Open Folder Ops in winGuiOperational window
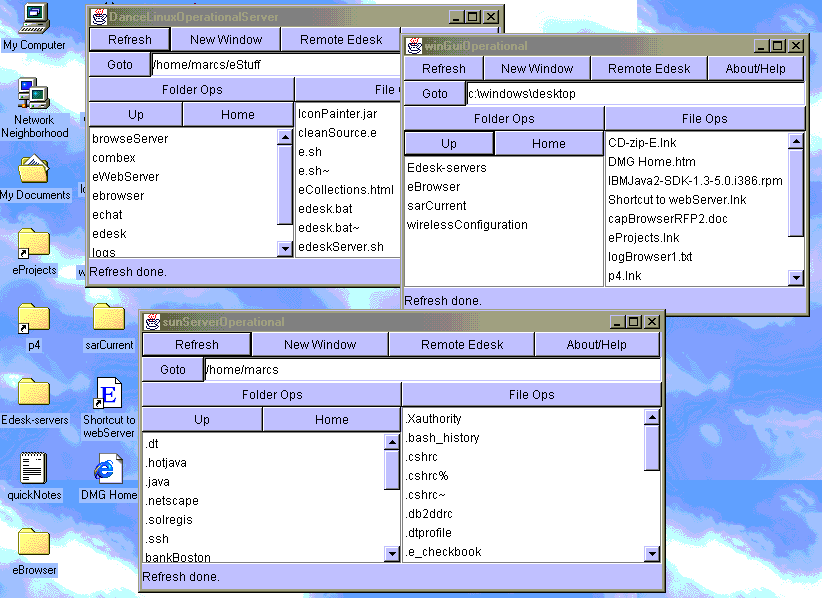The height and width of the screenshot is (598, 822). pyautogui.click(x=504, y=119)
